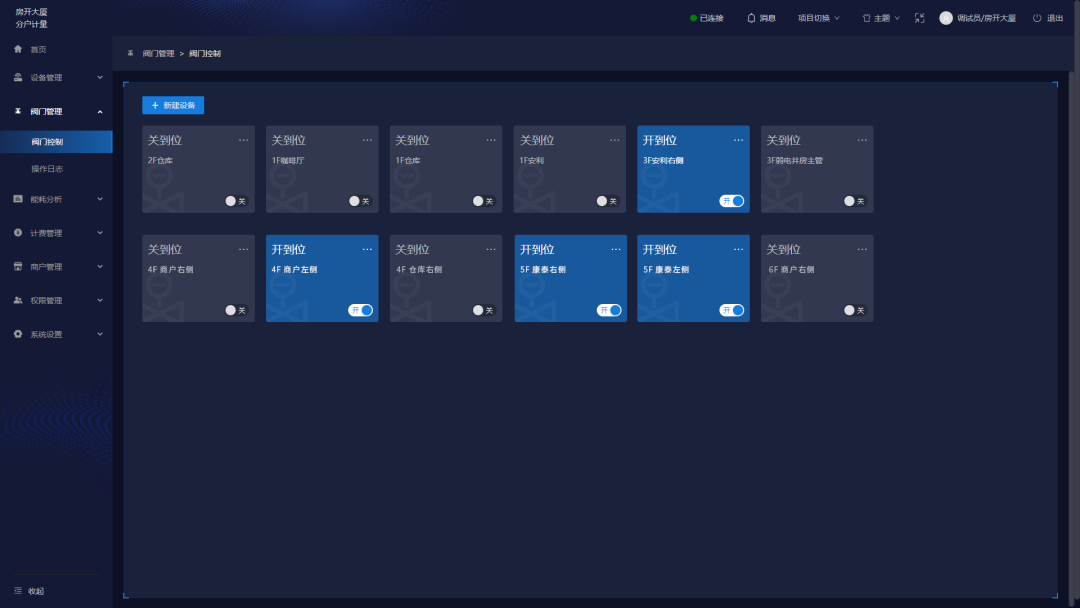The image size is (1080, 608).
Task: Open more options on 3F安利右侧 card
Action: point(738,140)
